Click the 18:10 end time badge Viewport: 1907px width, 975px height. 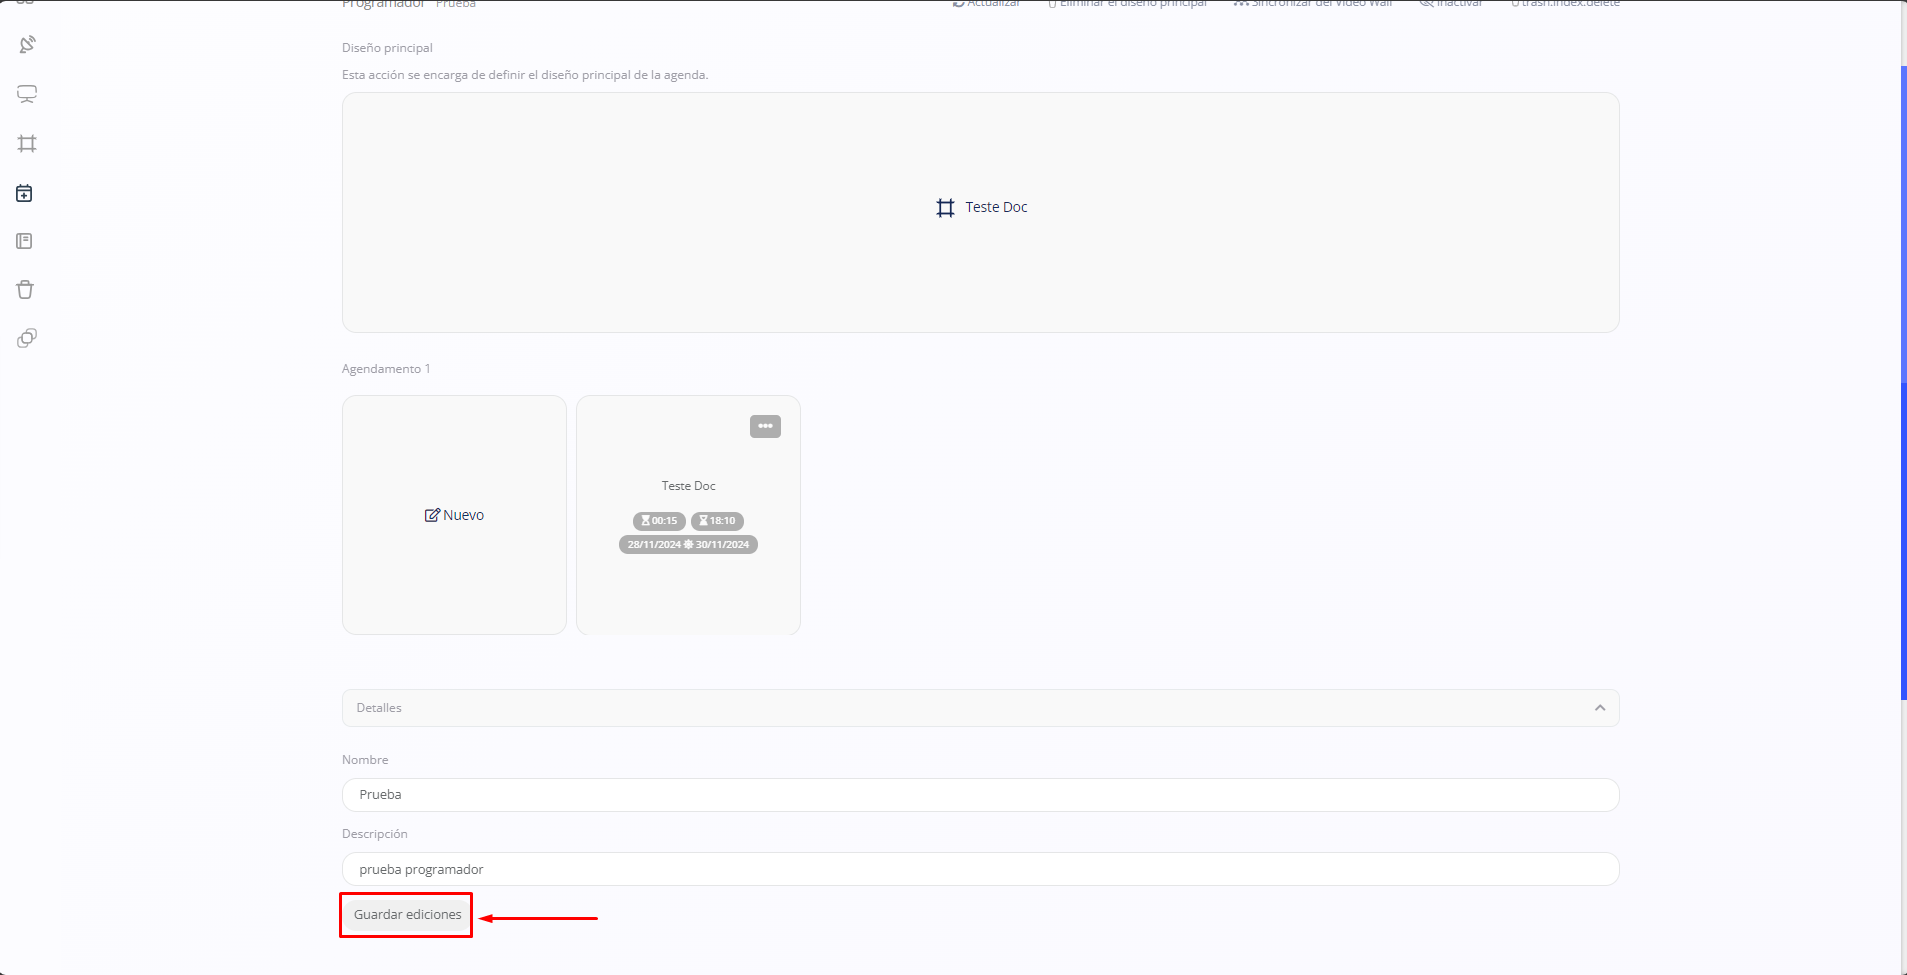[717, 521]
